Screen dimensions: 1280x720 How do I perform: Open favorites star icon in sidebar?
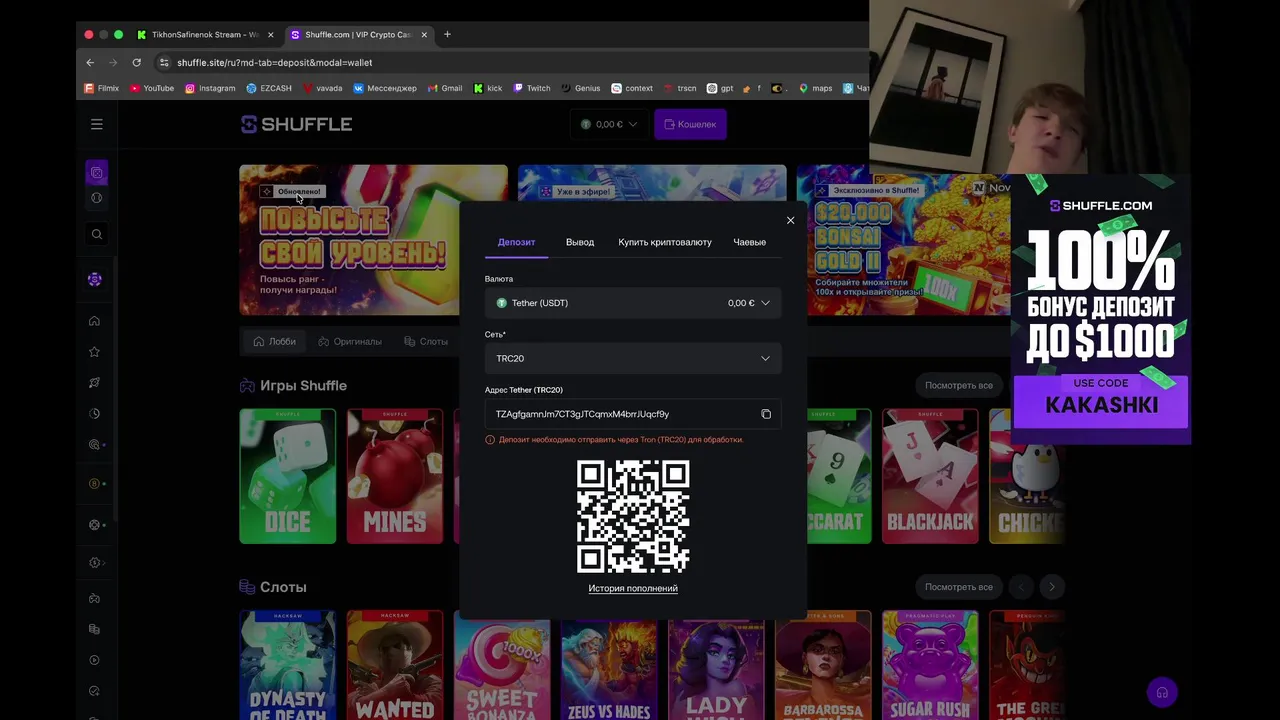[94, 352]
